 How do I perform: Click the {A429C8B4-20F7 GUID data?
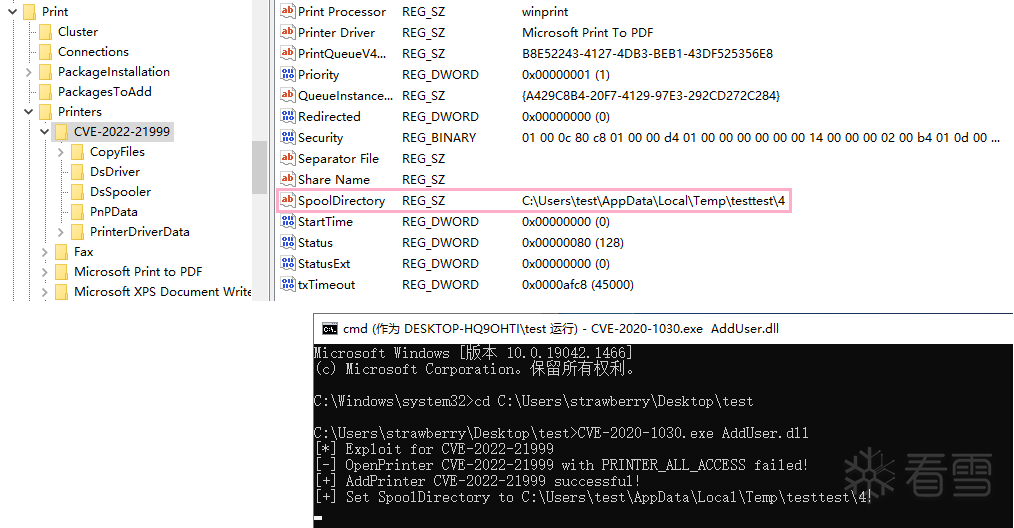click(x=651, y=96)
